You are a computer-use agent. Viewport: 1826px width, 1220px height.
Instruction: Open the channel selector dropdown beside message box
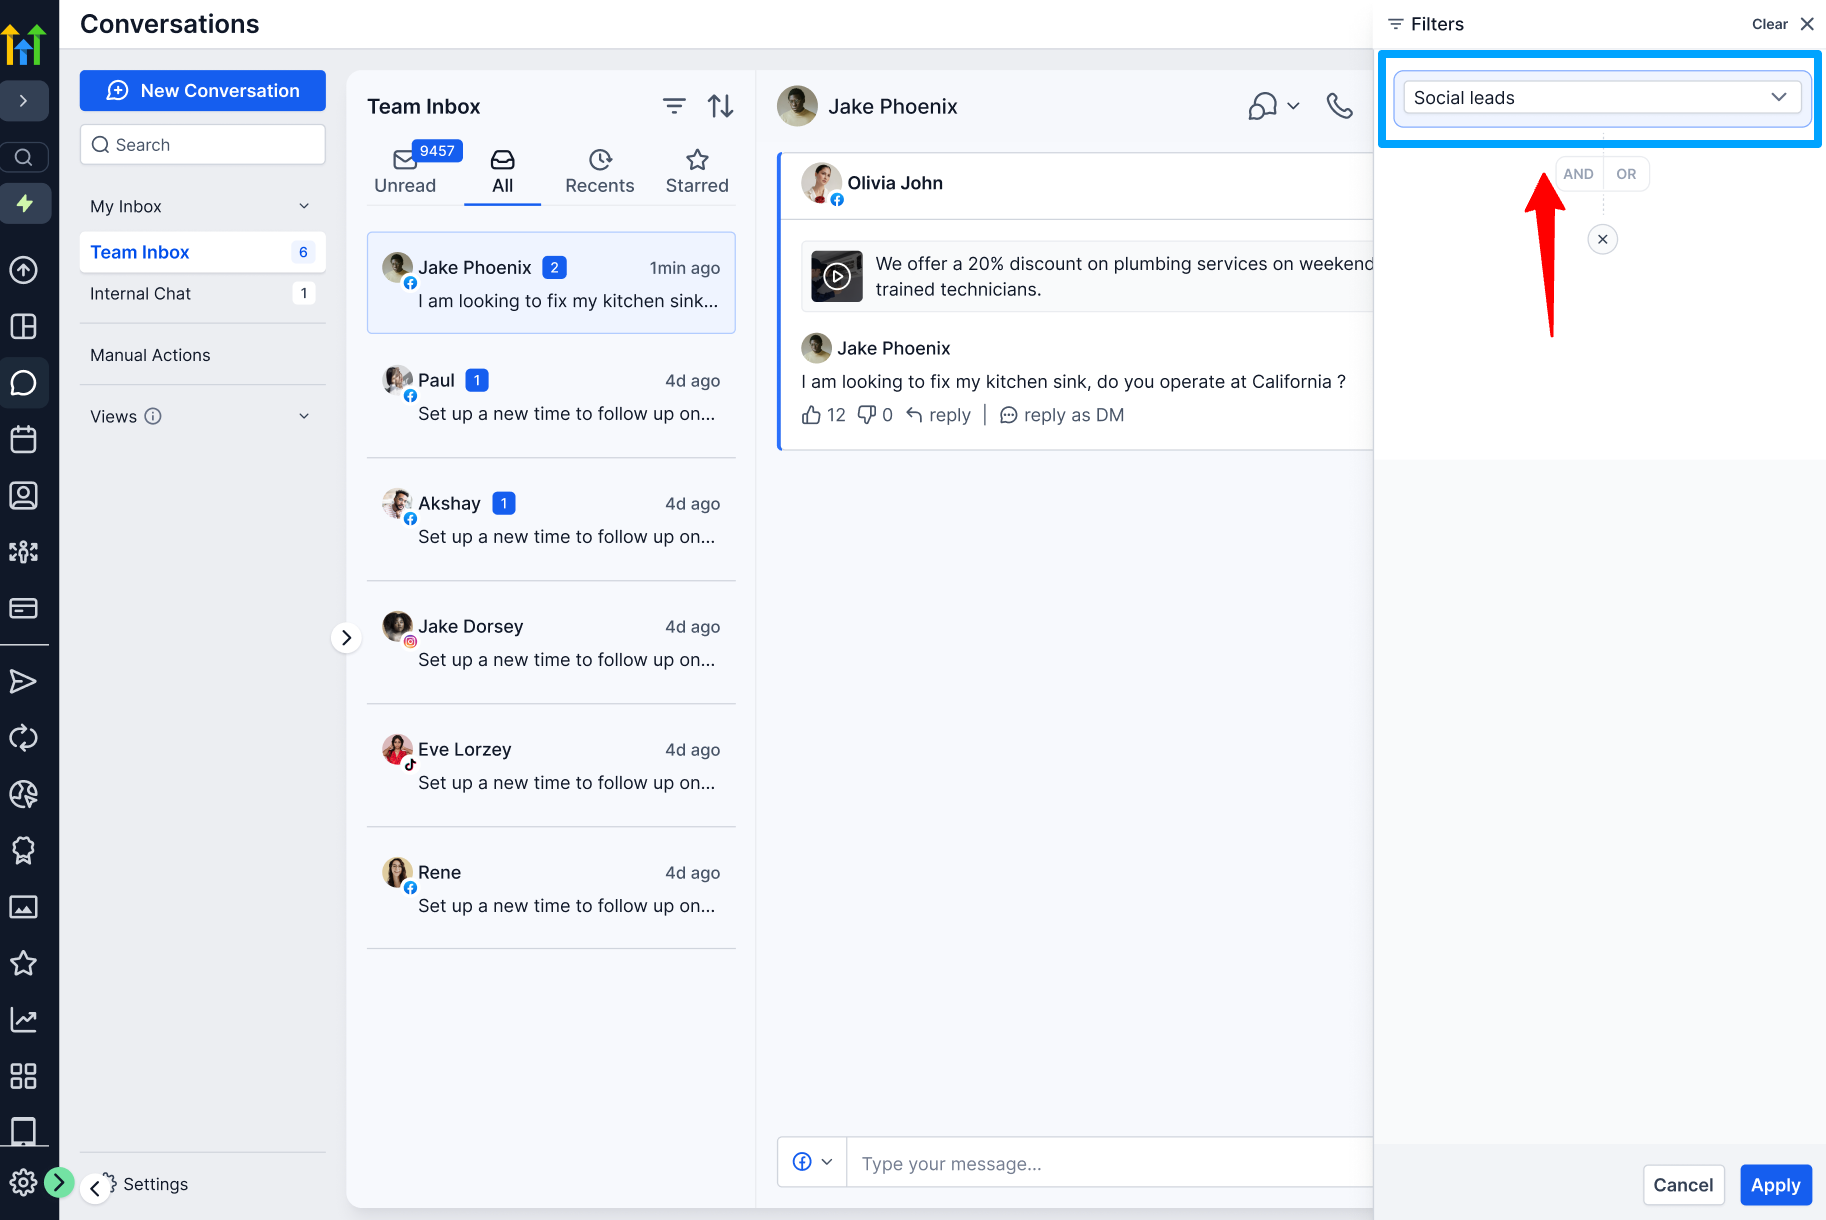pos(812,1162)
